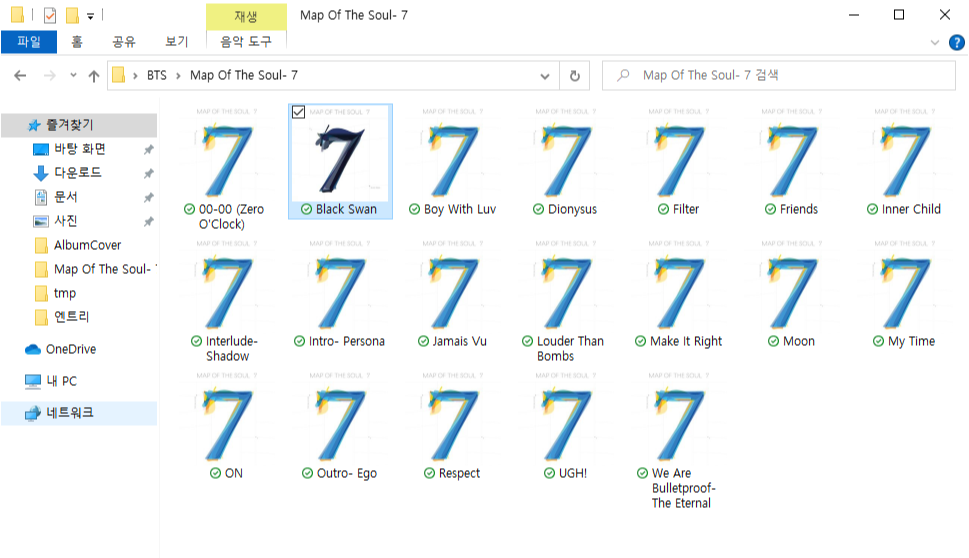Go forward with the forward arrow

[x=49, y=75]
